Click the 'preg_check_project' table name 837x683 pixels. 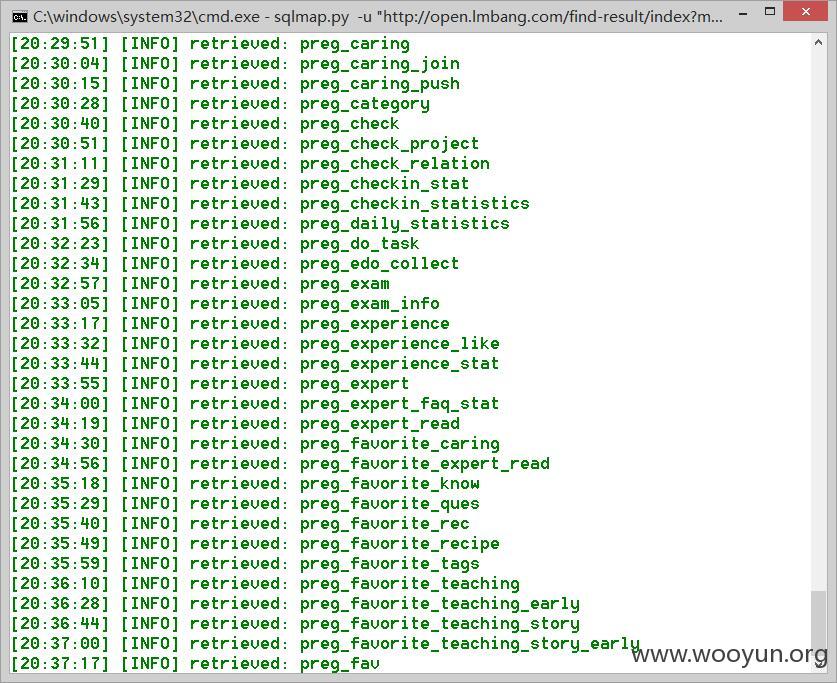(x=389, y=144)
